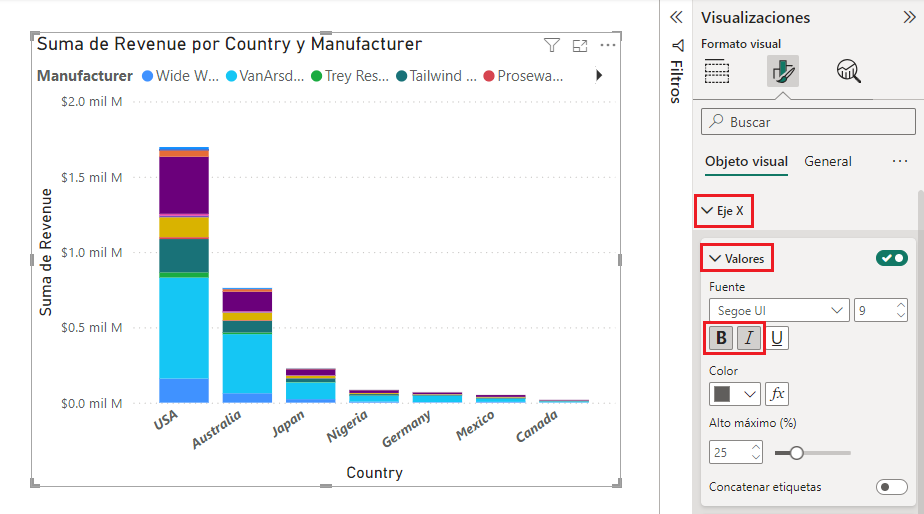Activate Focus mode icon on the chart
The height and width of the screenshot is (514, 924).
tap(580, 45)
